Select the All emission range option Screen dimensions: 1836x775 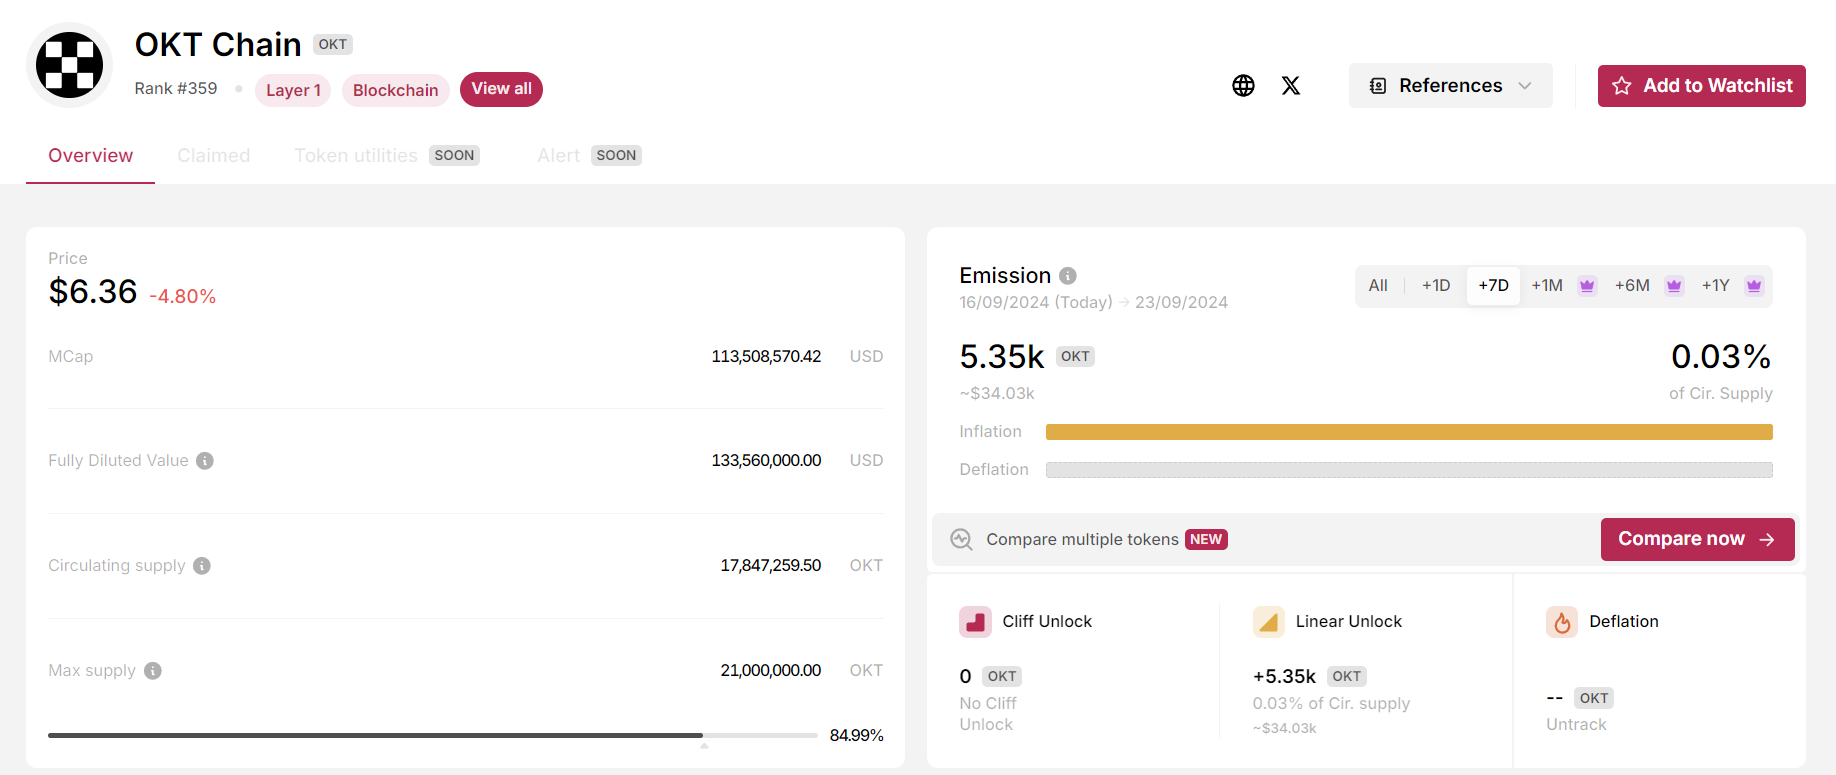1378,286
